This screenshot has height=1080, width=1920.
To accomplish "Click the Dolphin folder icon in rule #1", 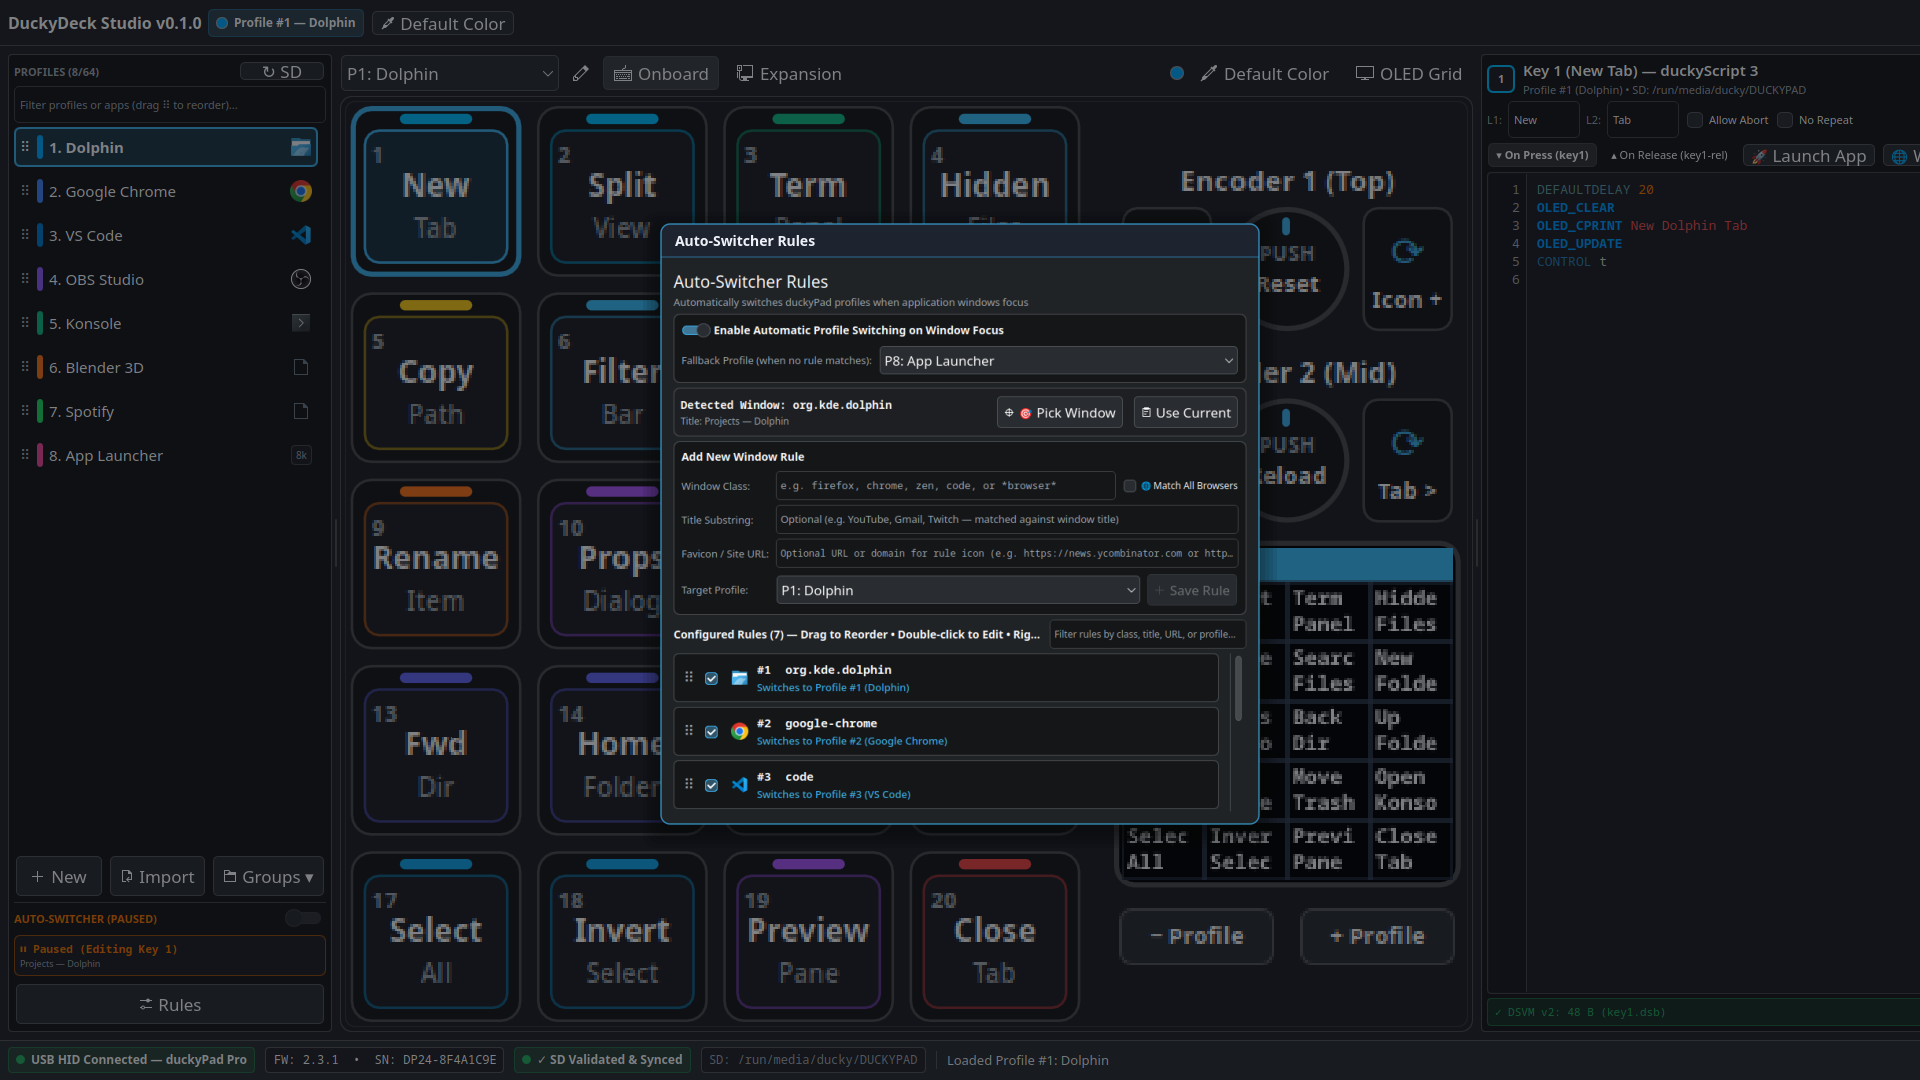I will coord(739,678).
